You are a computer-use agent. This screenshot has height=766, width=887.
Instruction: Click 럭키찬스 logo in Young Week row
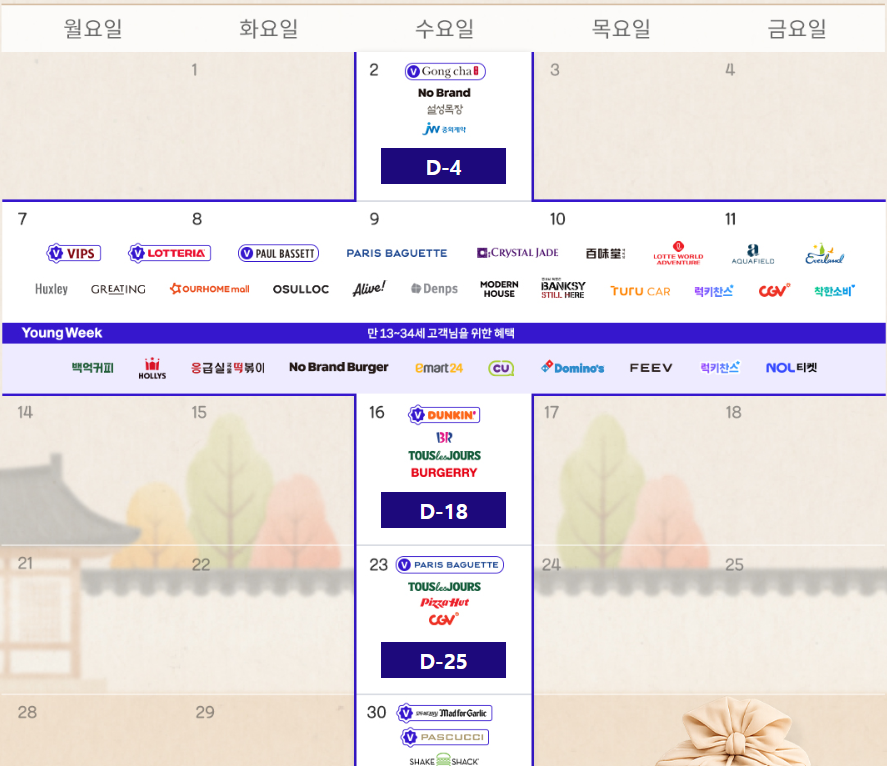pyautogui.click(x=720, y=367)
